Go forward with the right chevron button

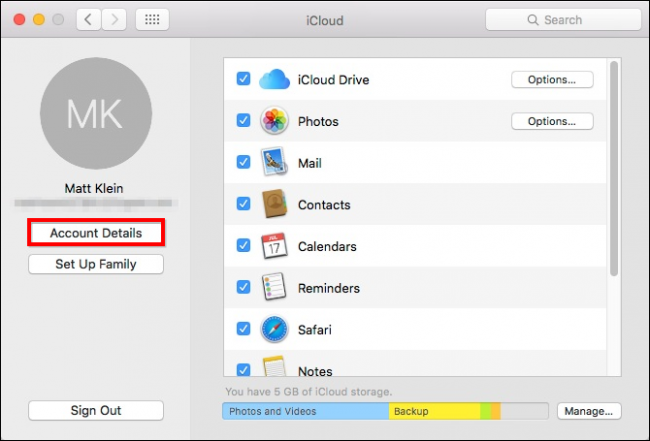pos(114,19)
